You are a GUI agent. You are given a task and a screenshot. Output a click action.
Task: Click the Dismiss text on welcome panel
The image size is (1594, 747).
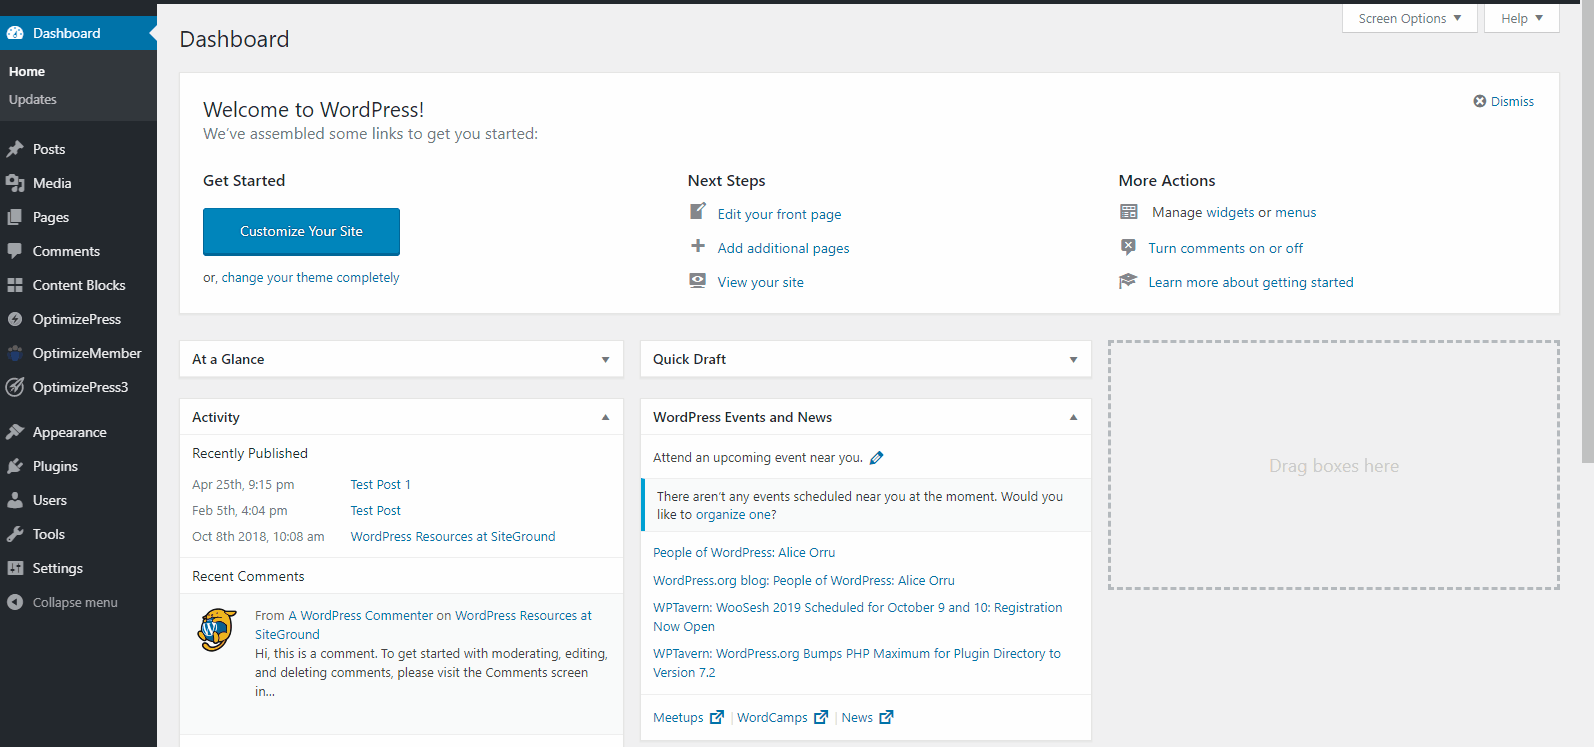[1512, 101]
